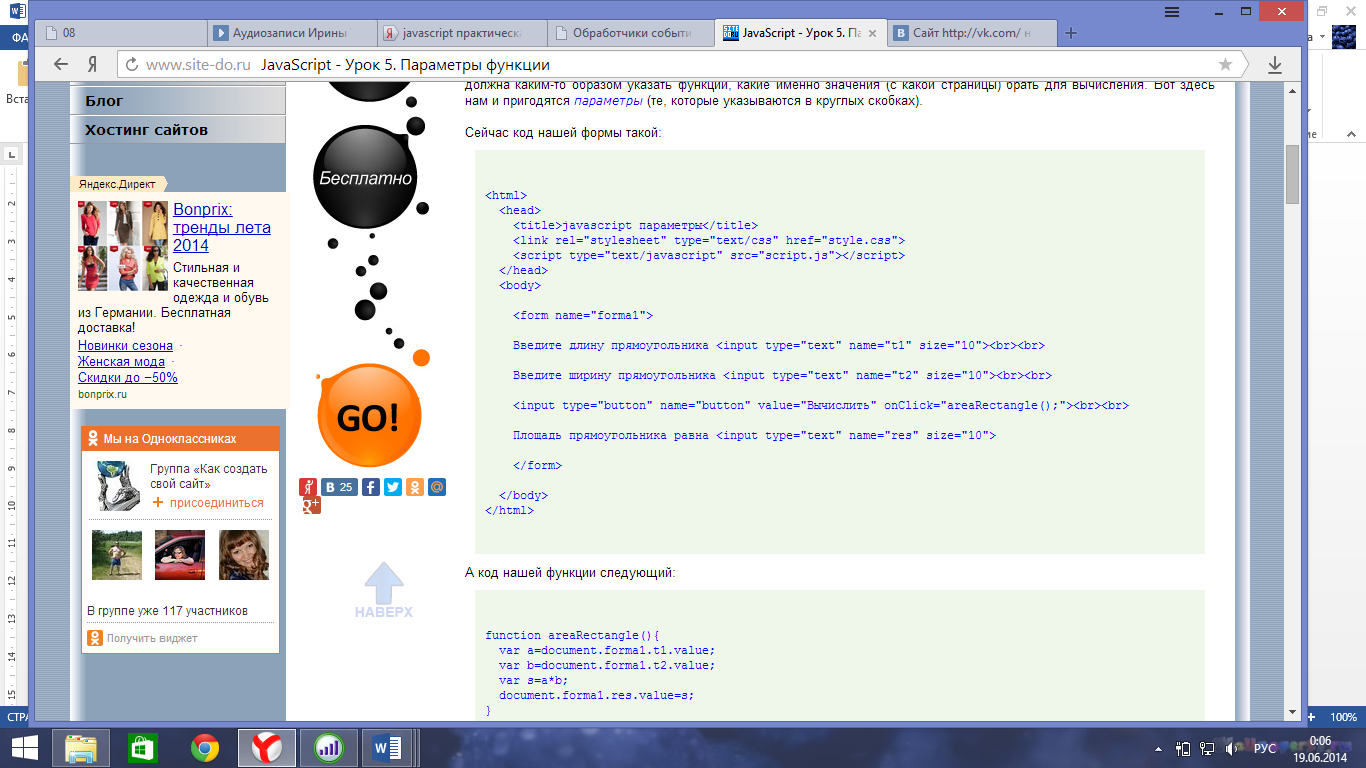Screen dimensions: 1366x768
Task: Share page on Facebook icon
Action: coord(370,487)
